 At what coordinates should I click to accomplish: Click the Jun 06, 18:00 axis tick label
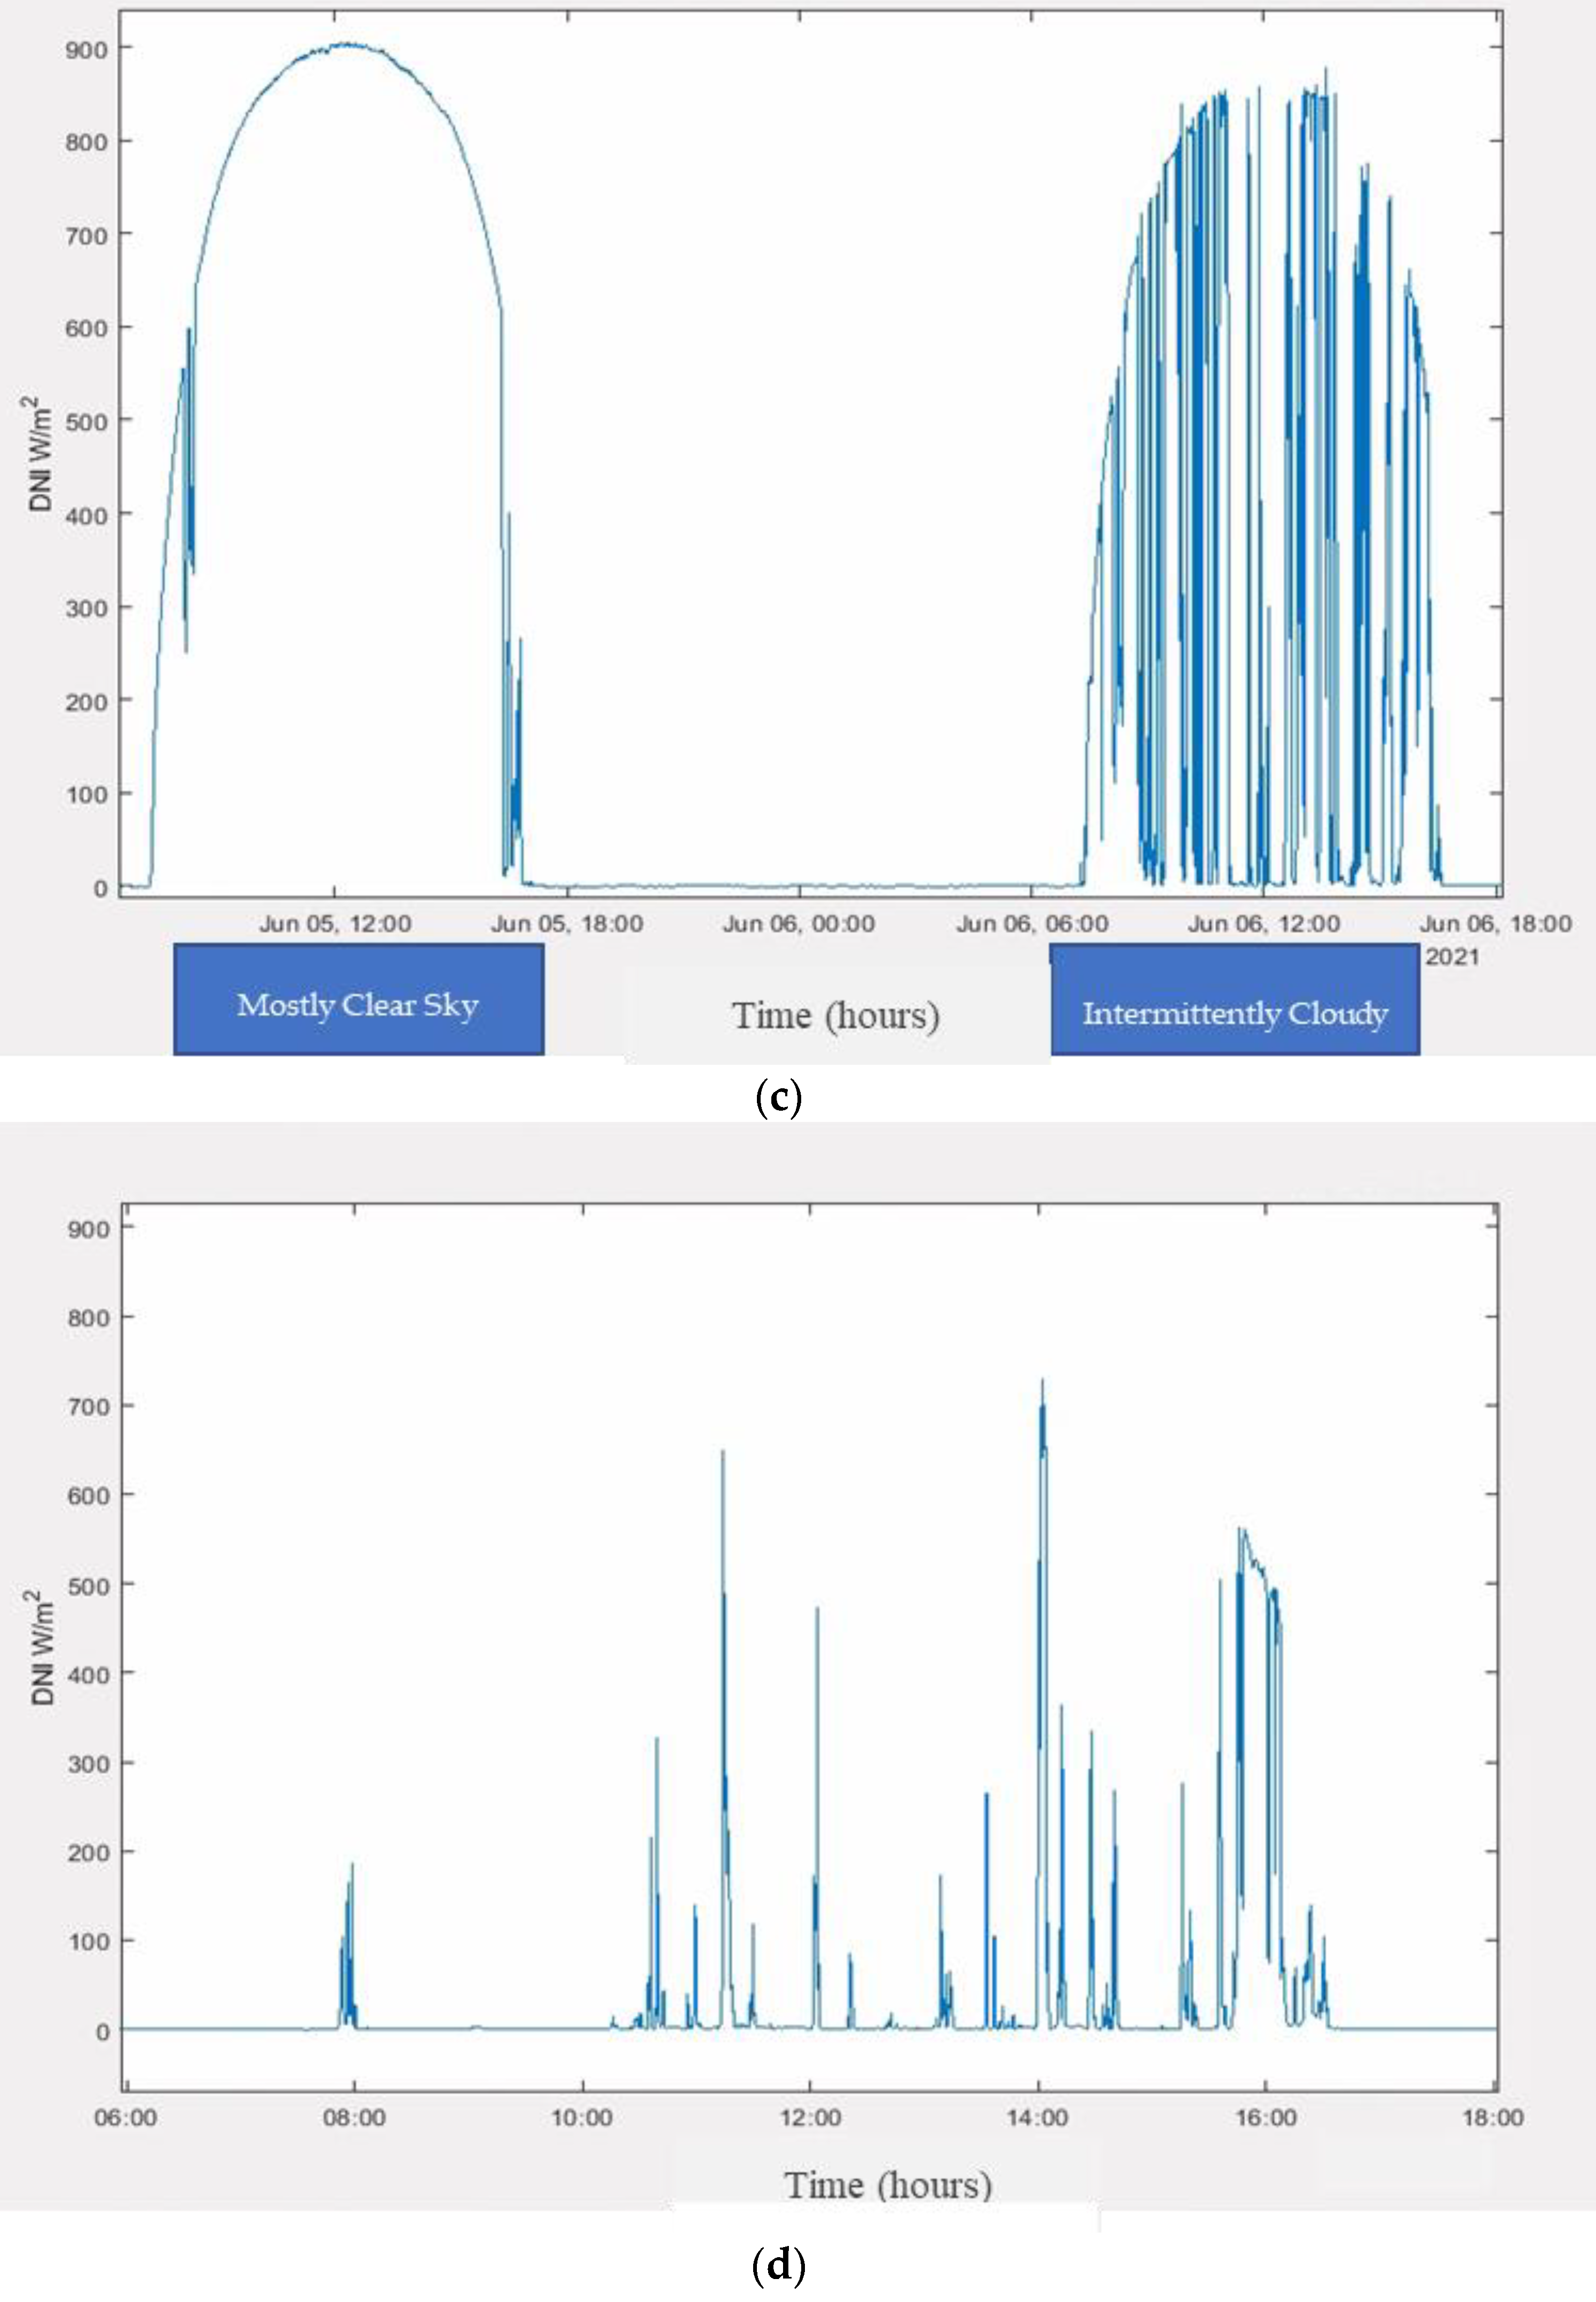[x=1495, y=923]
